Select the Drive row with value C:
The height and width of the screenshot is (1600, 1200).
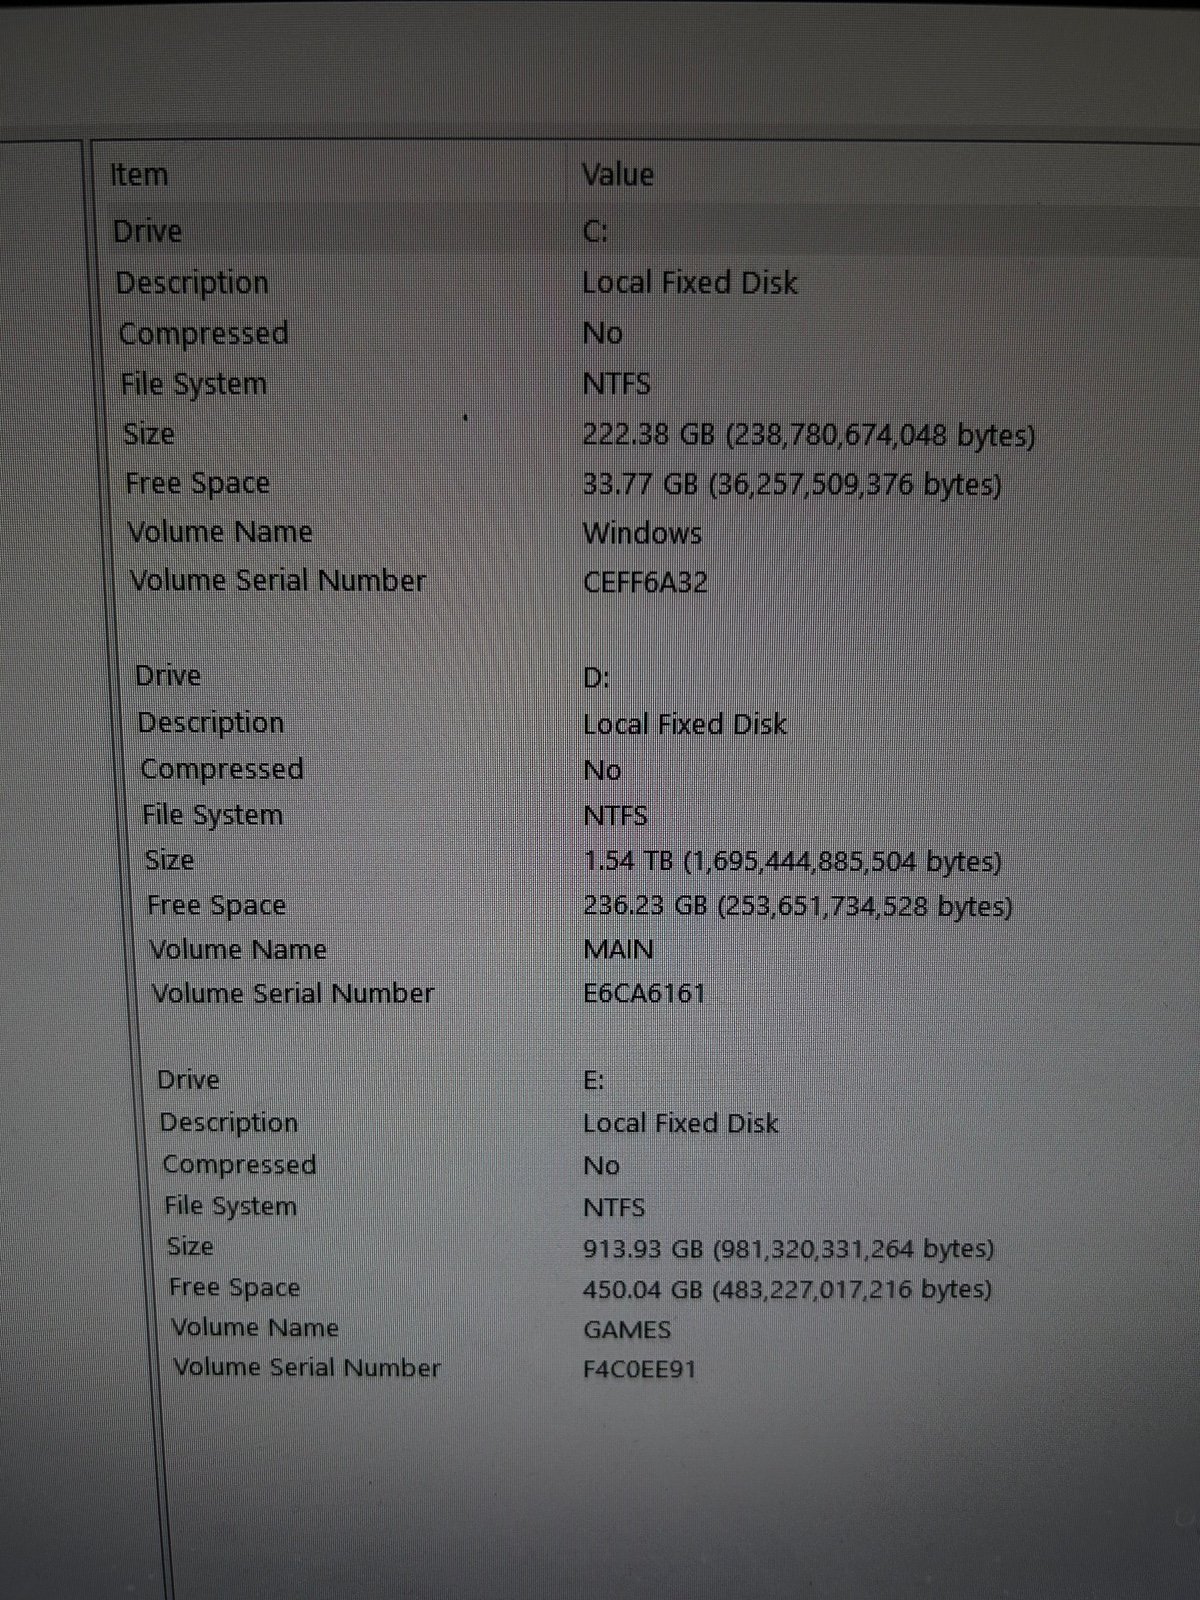pyautogui.click(x=652, y=231)
